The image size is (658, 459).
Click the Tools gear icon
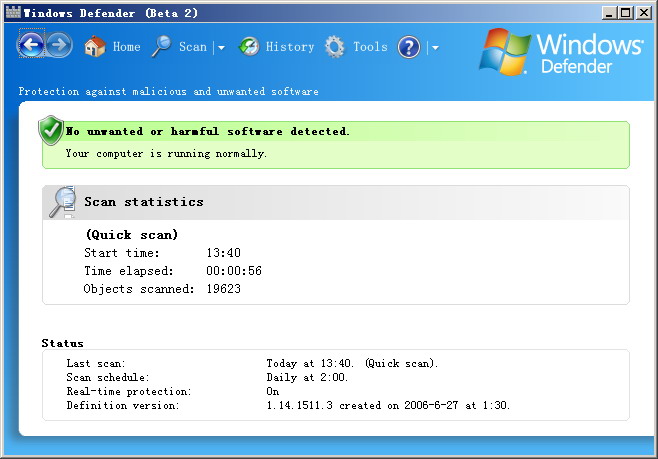pyautogui.click(x=334, y=47)
